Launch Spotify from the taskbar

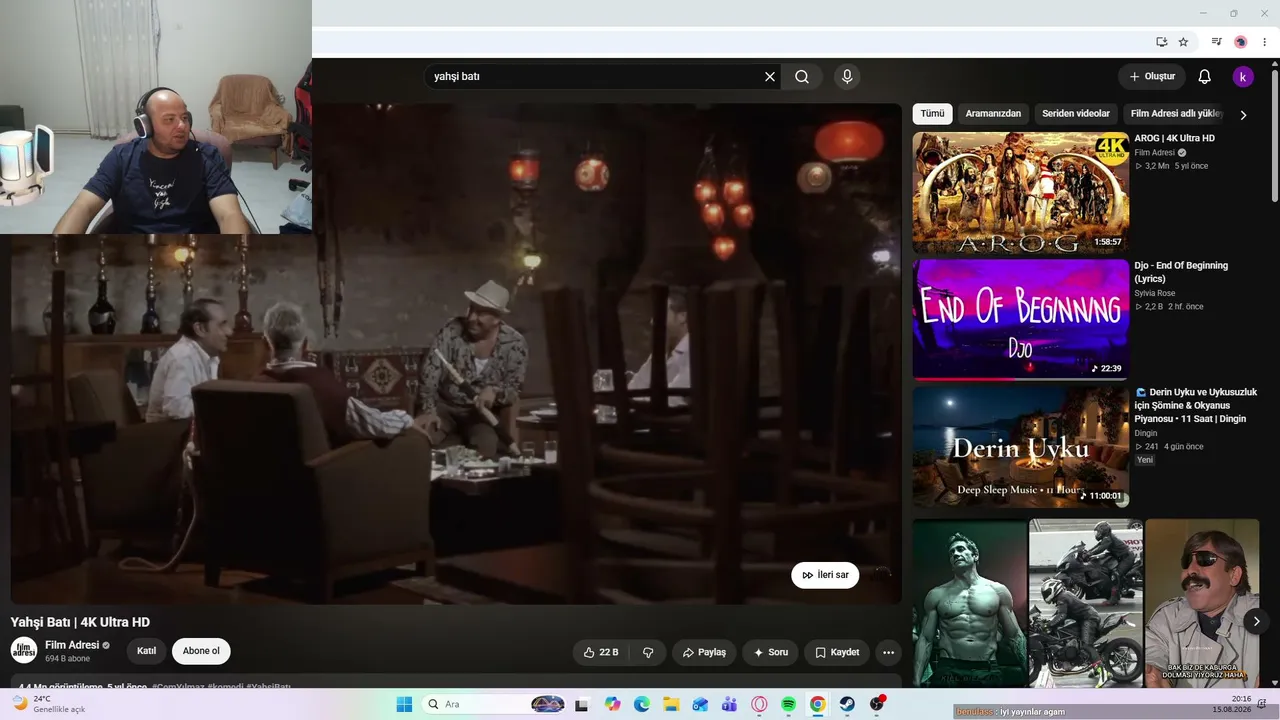tap(788, 704)
